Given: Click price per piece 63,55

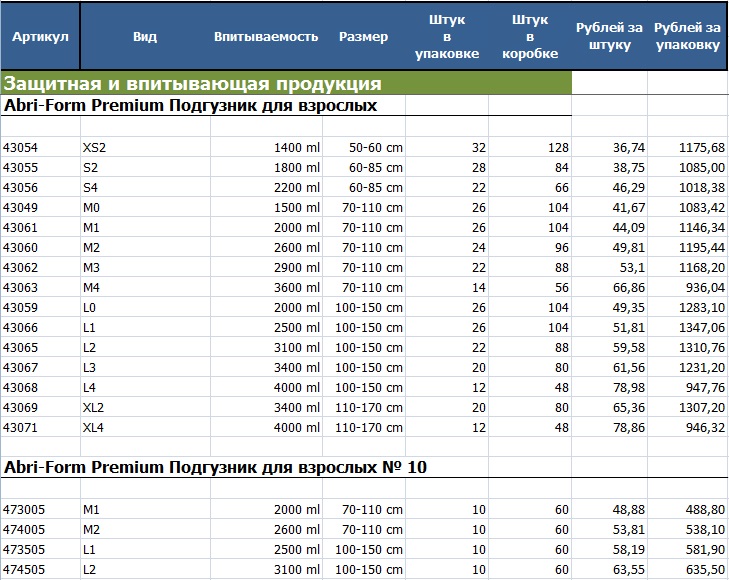Looking at the screenshot, I should (610, 569).
